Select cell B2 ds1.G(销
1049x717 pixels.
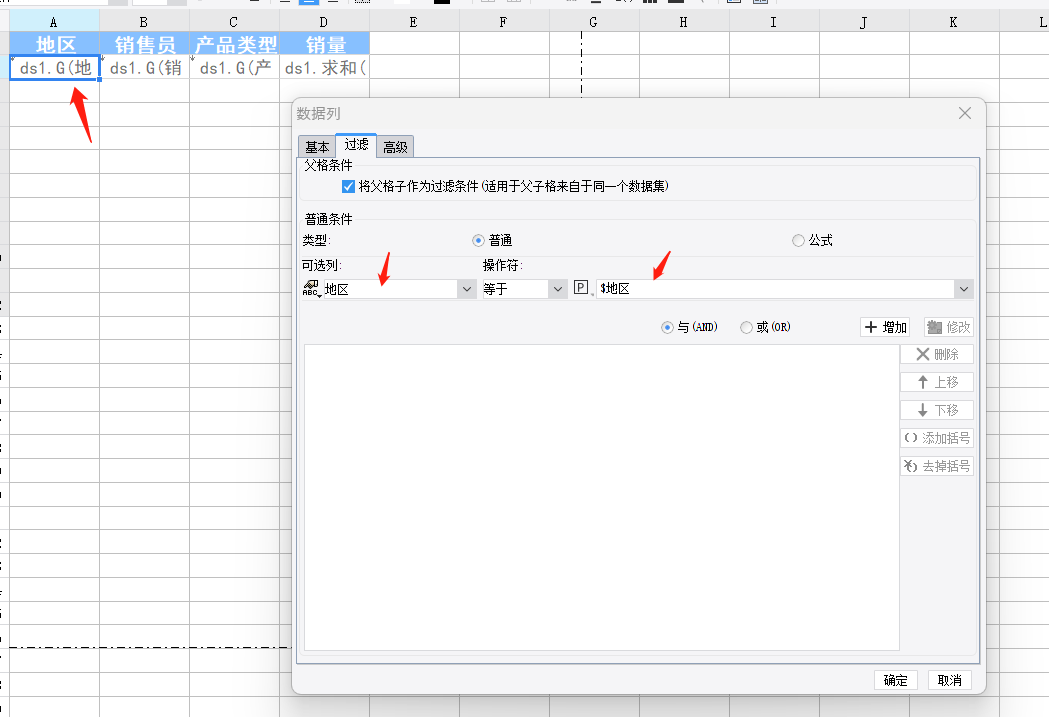pos(145,68)
